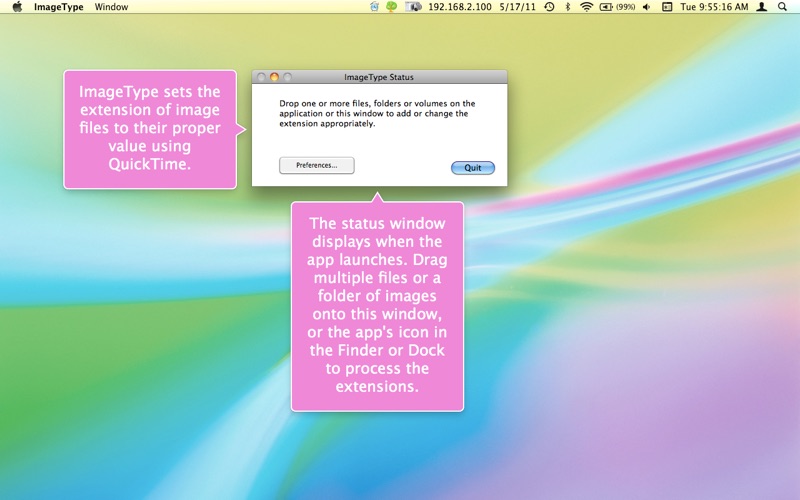800x500 pixels.
Task: Click the Preferences... button
Action: click(317, 165)
